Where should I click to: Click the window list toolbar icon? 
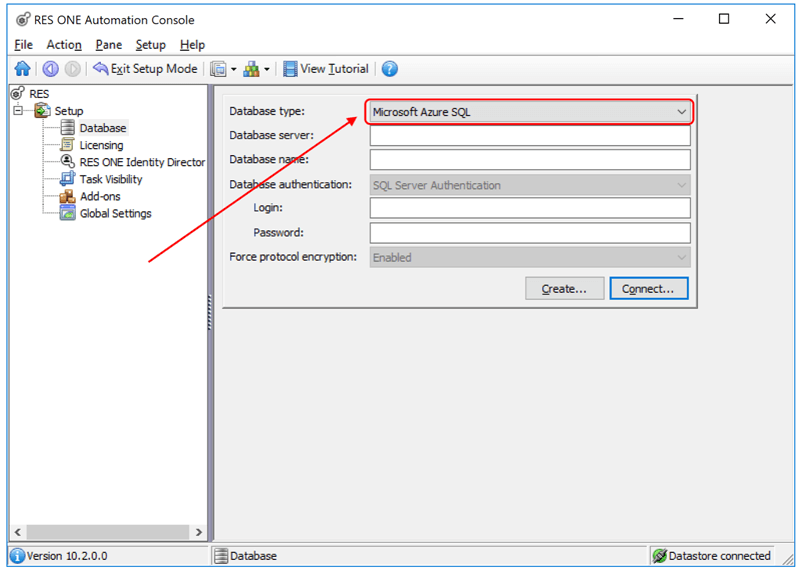tap(218, 69)
